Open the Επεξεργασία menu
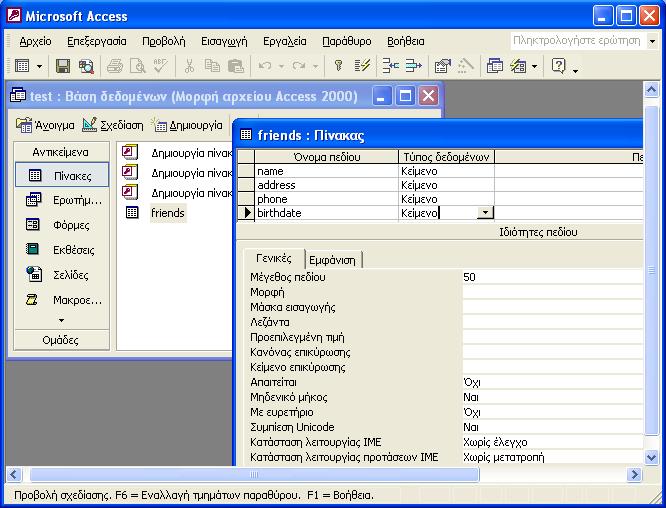Screen dimensions: 666x508 click(x=97, y=41)
